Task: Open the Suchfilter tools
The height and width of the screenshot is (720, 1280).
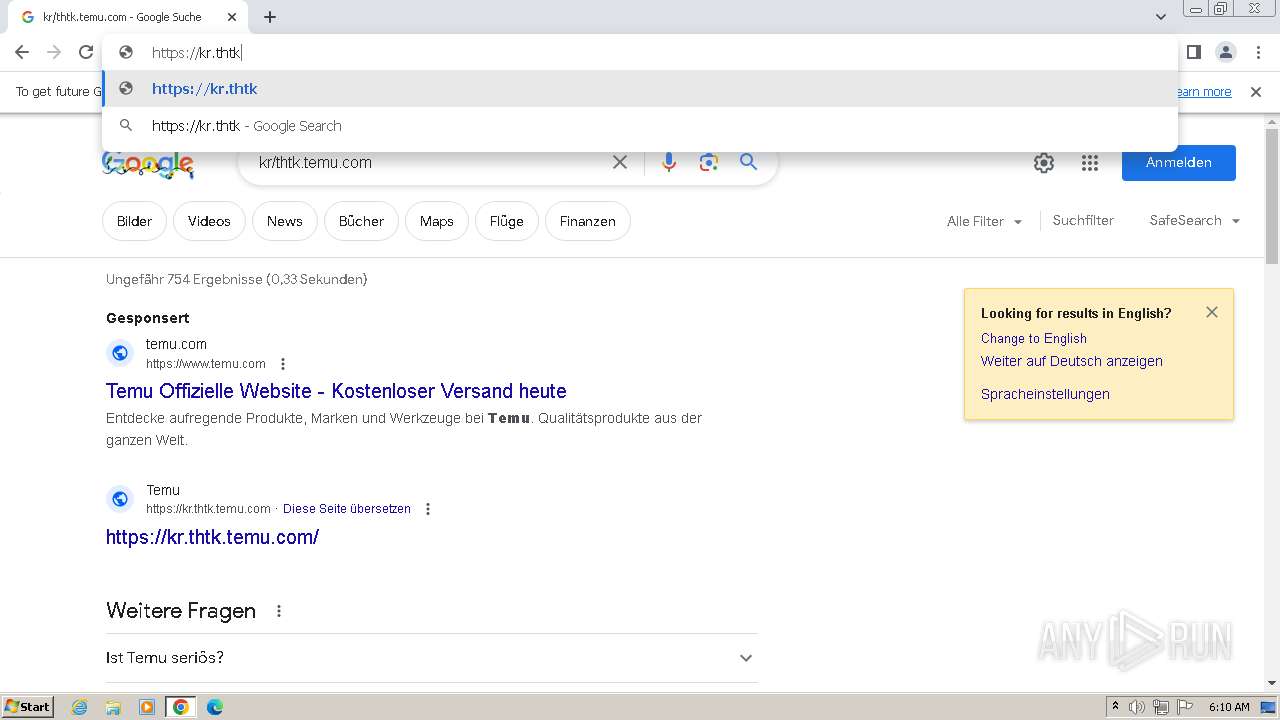Action: (x=1083, y=221)
